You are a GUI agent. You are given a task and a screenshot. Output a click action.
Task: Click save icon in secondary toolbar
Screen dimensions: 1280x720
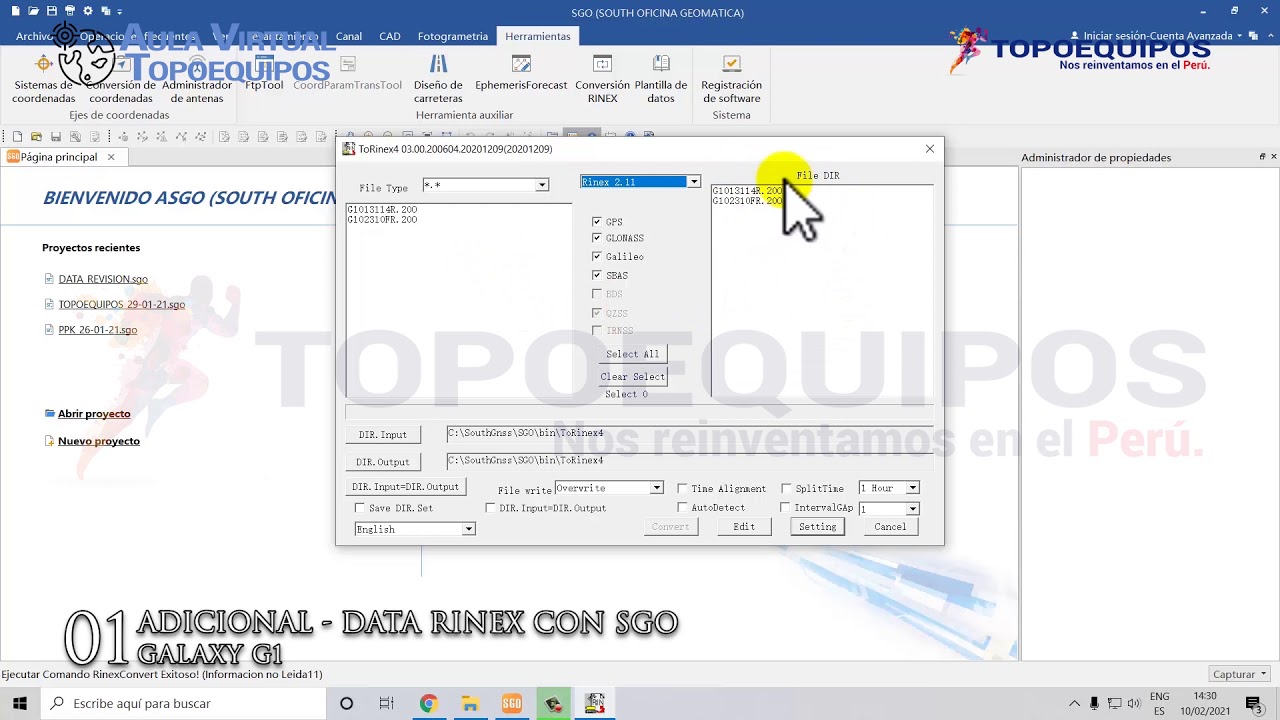coord(56,137)
